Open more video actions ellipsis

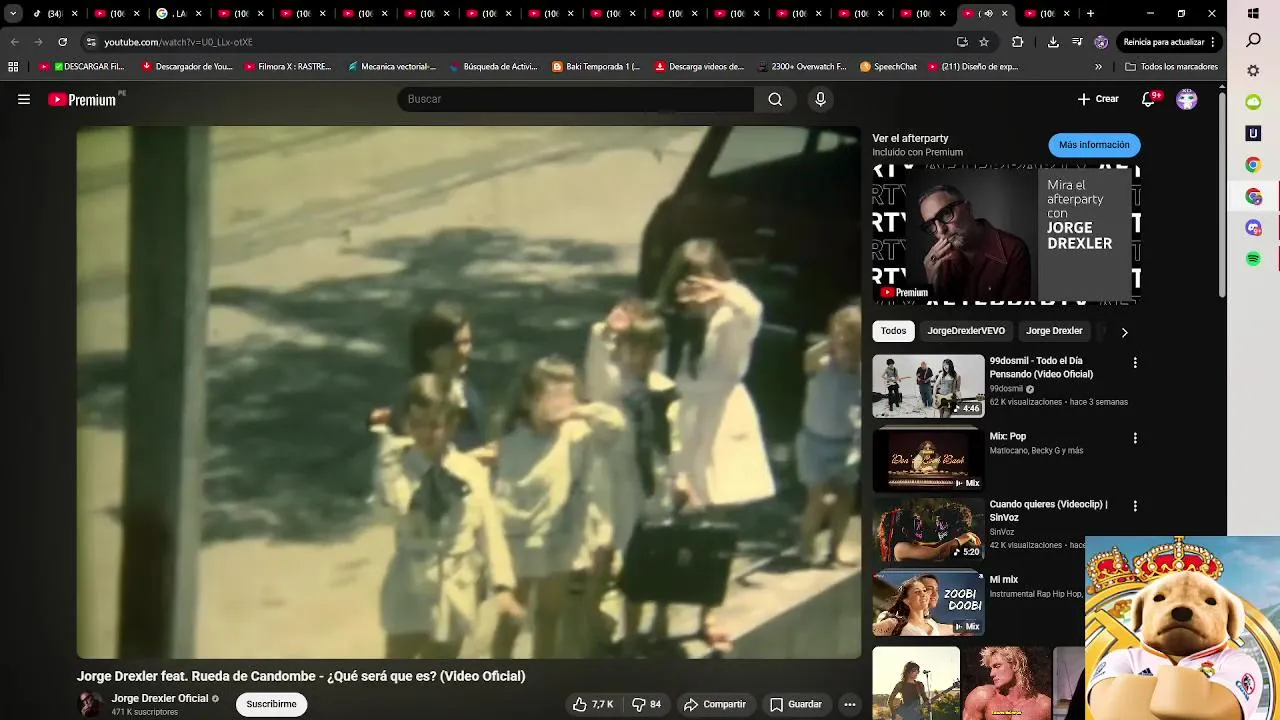849,704
